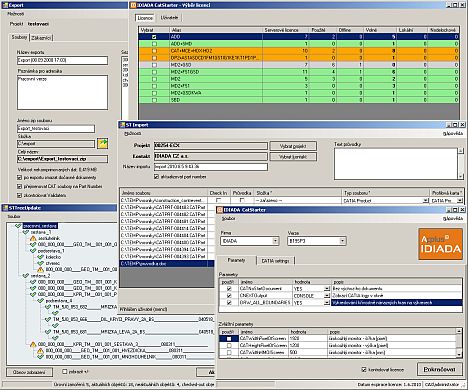Viewport: 468px width, 390px height.
Task: Tick the SBD licence row checkbox
Action: [x=154, y=100]
